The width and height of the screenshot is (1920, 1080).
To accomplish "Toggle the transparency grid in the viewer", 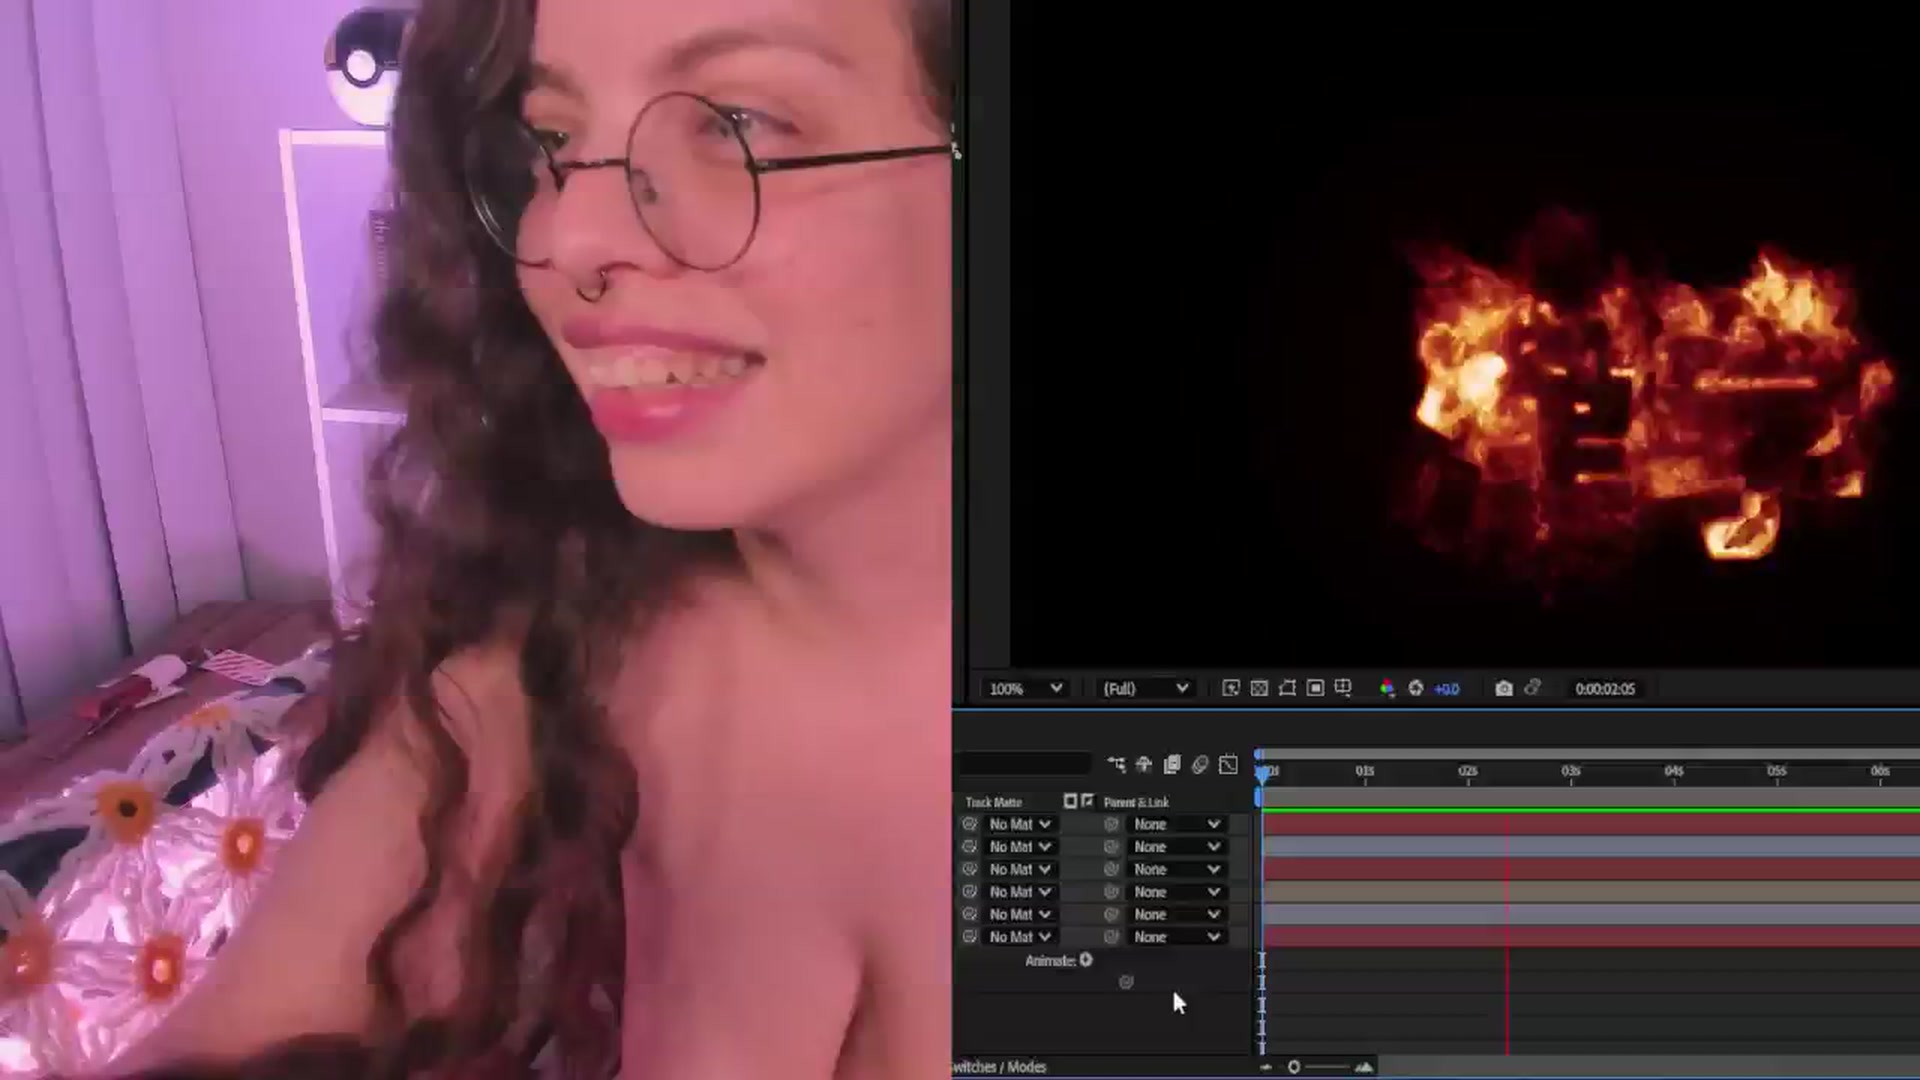I will click(1260, 688).
